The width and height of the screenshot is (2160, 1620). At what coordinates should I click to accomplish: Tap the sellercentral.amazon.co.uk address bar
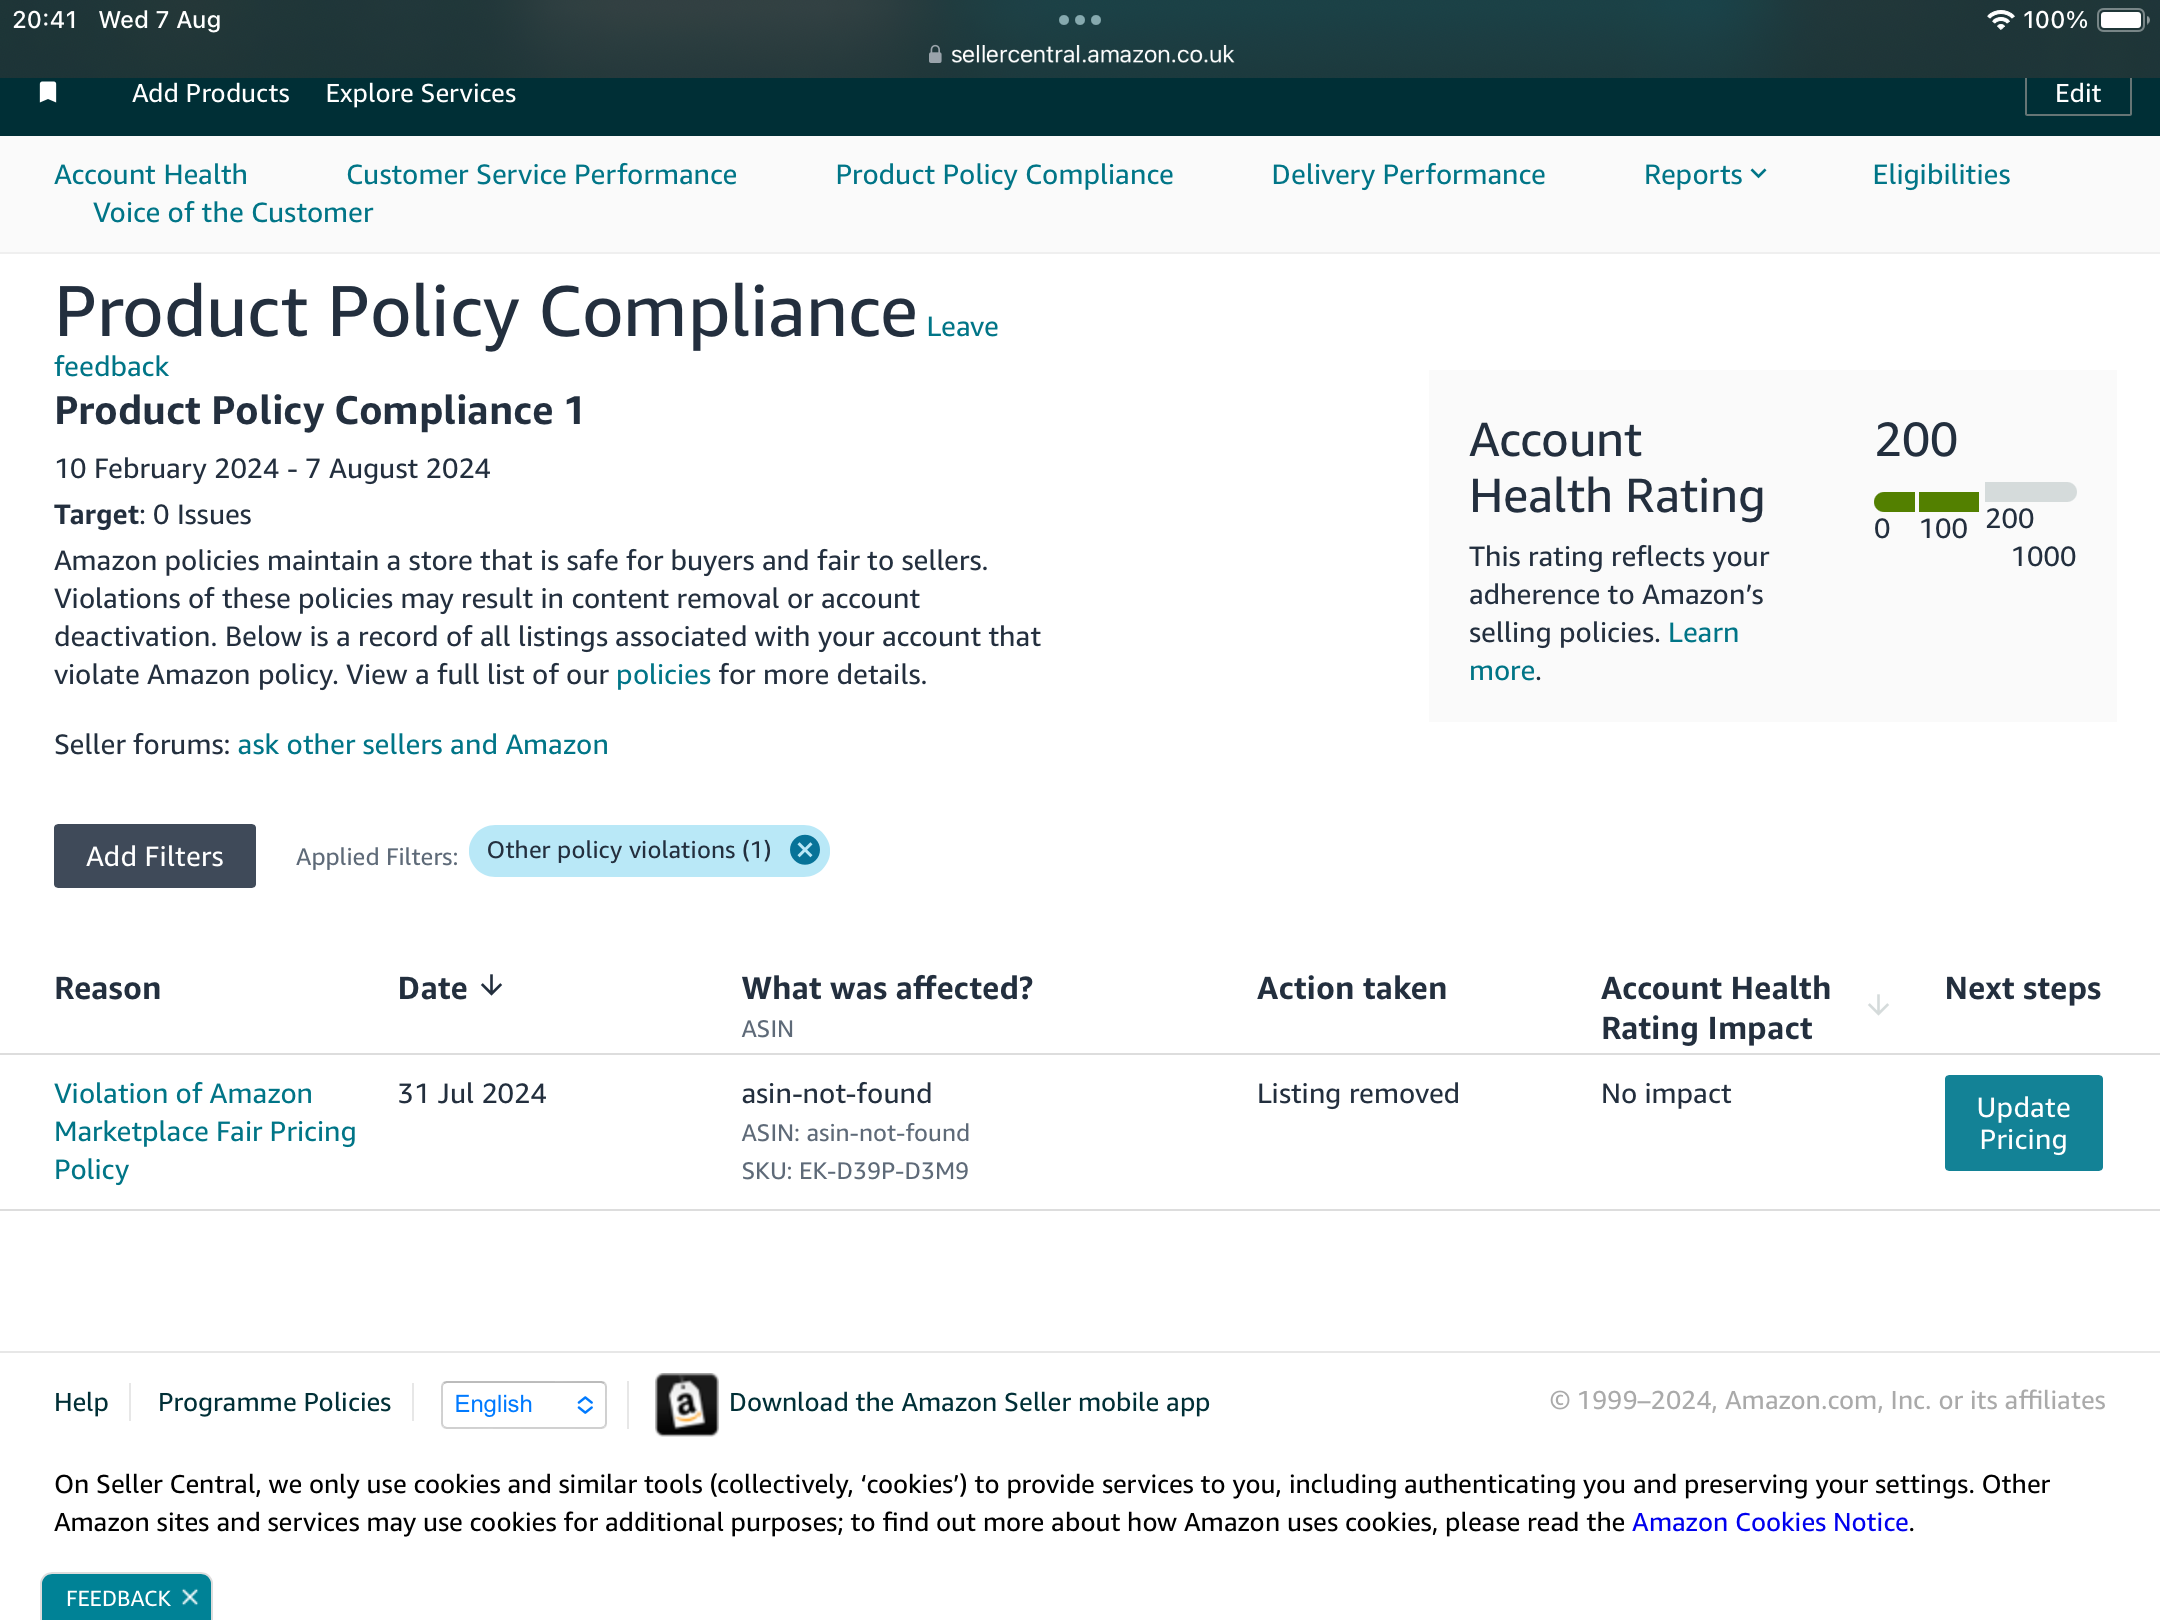tap(1092, 55)
